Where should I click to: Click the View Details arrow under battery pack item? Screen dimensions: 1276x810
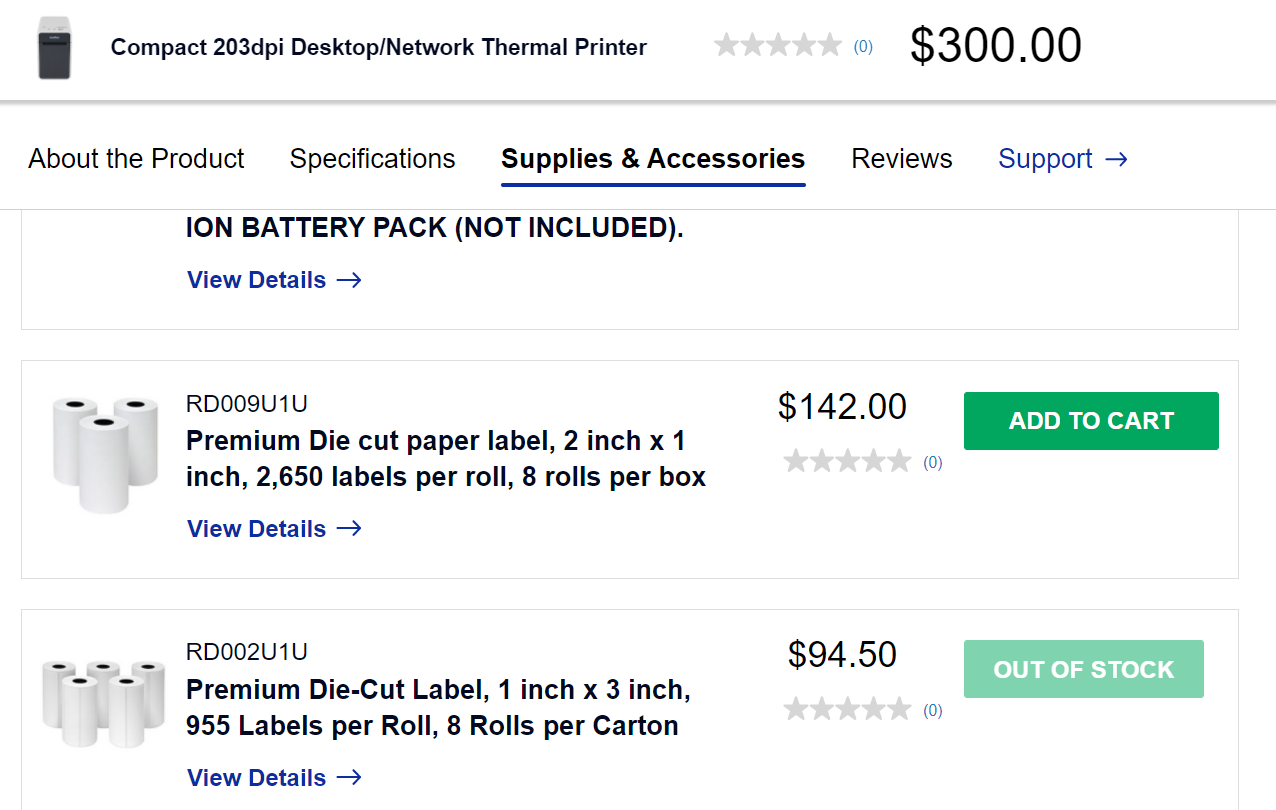click(x=349, y=280)
